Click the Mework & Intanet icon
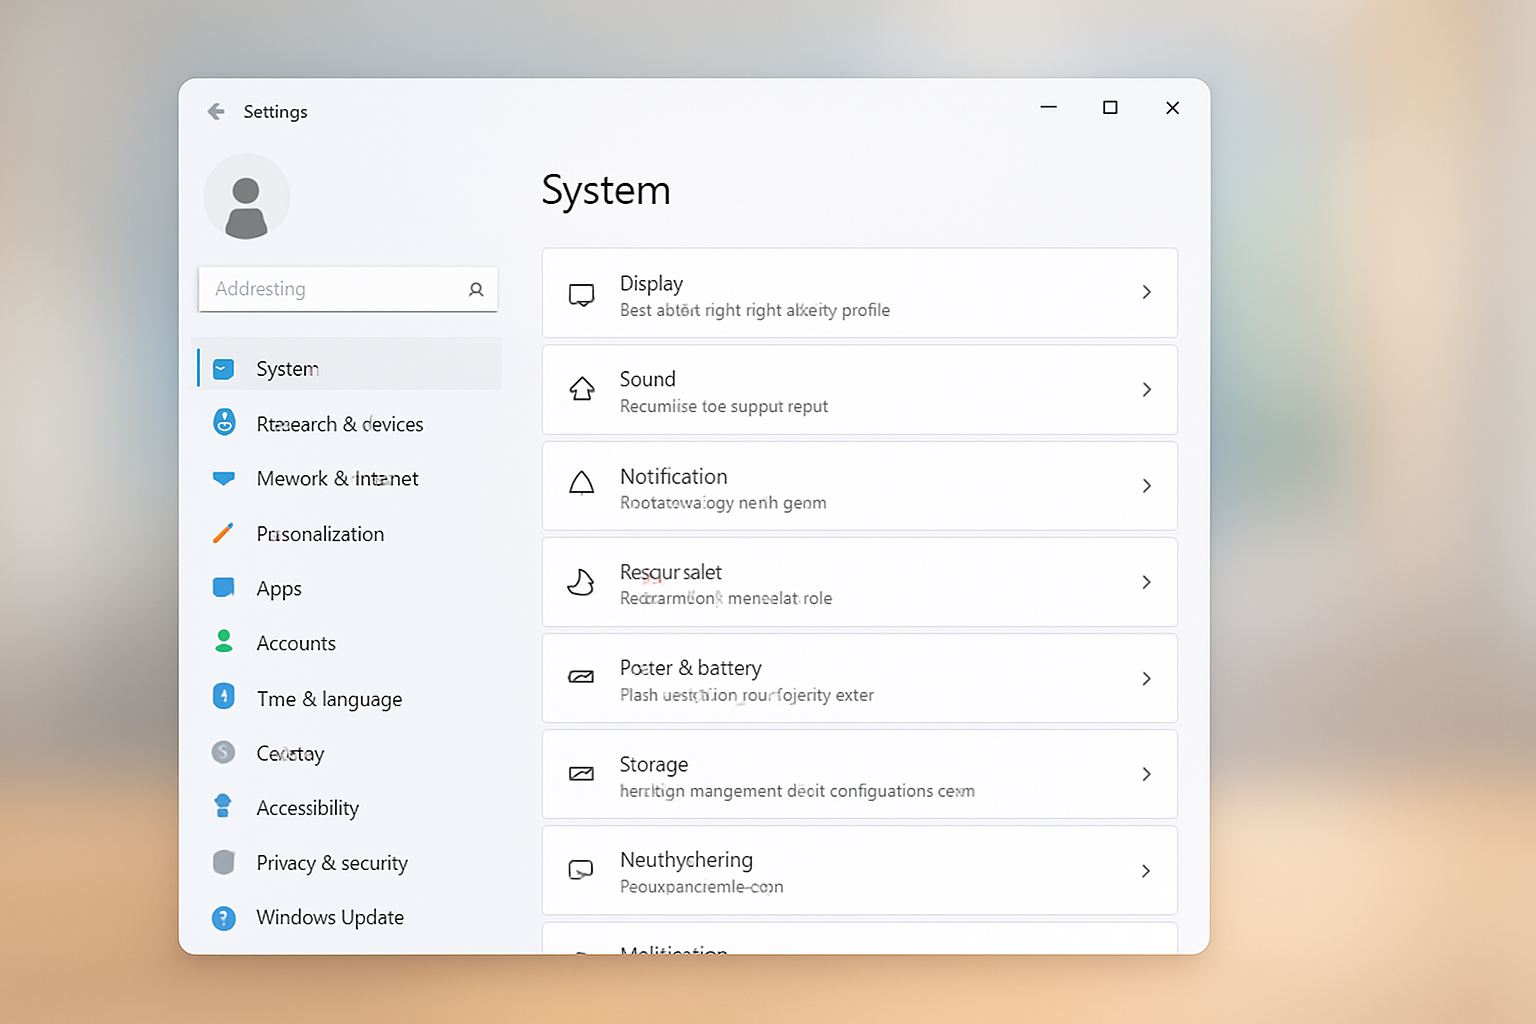Screen dimensions: 1536x1024 tap(224, 478)
